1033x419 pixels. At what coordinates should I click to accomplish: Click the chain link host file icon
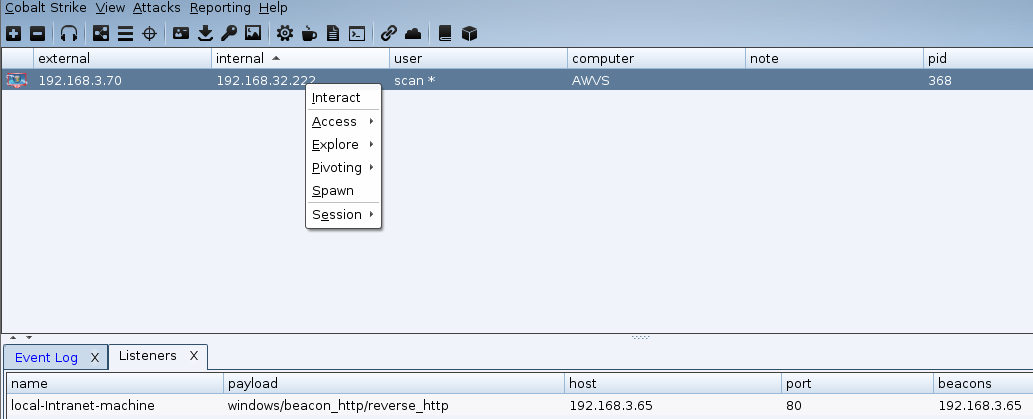389,33
